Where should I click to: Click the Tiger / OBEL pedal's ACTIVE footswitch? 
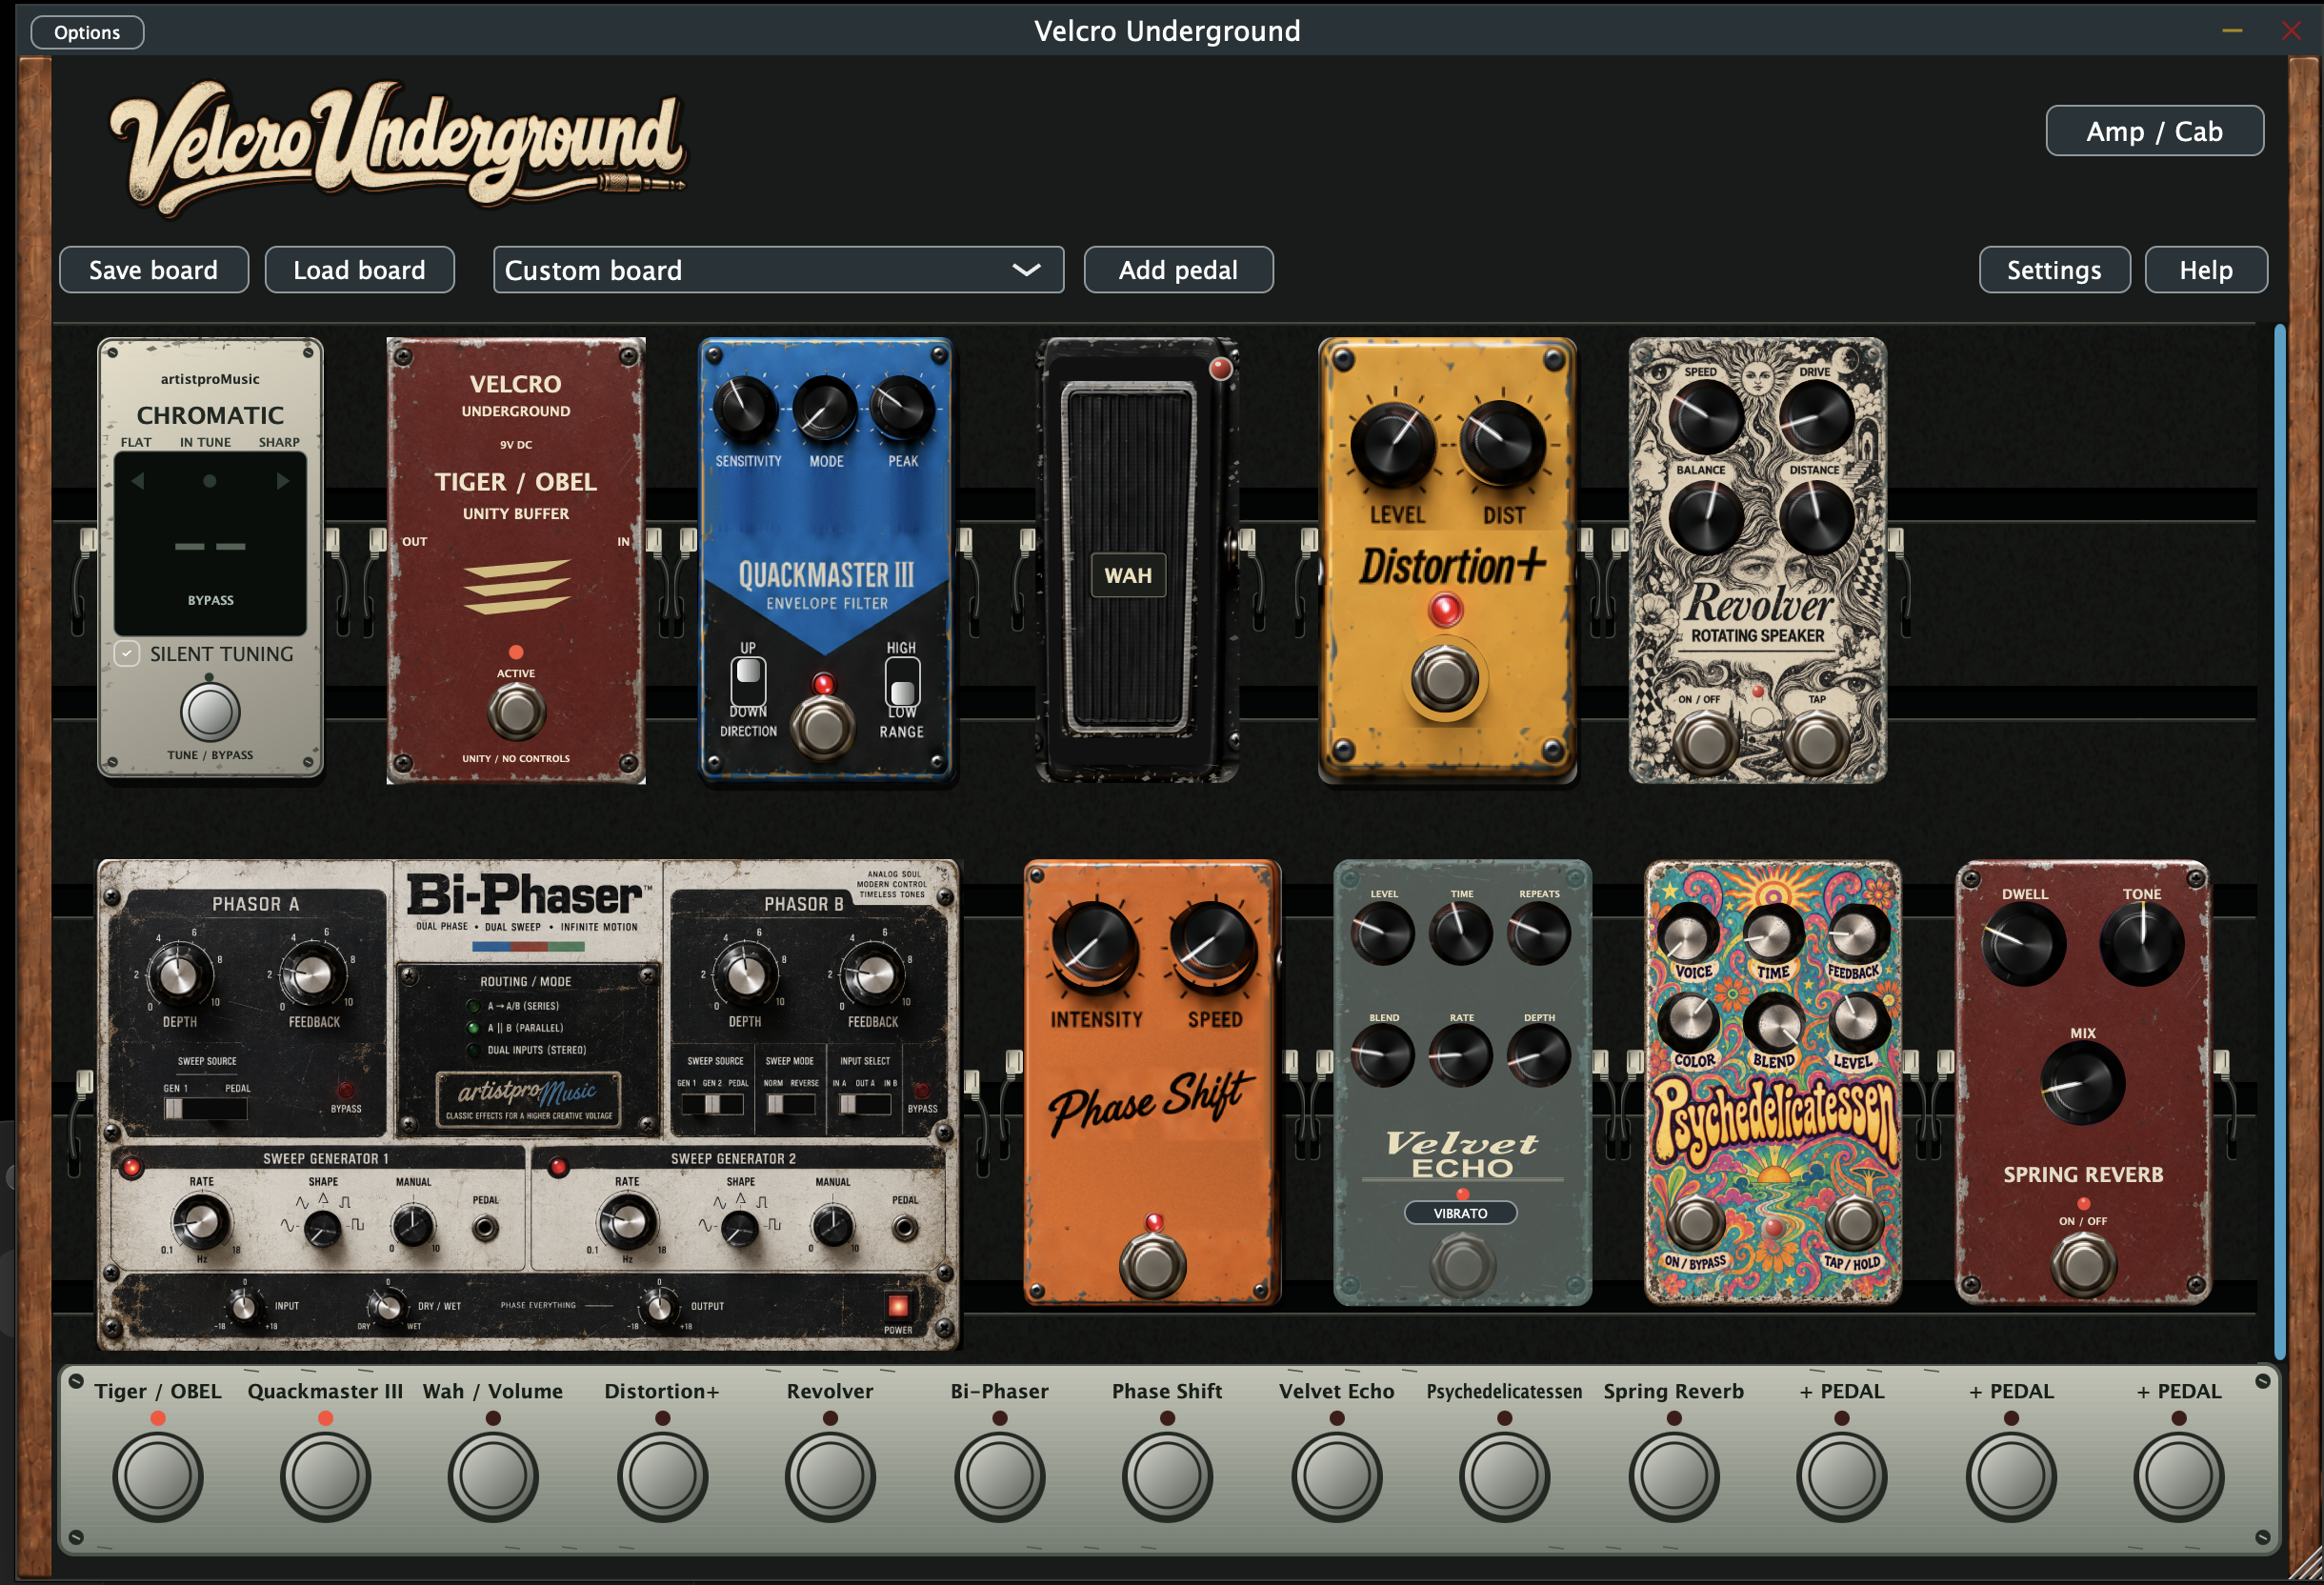516,712
